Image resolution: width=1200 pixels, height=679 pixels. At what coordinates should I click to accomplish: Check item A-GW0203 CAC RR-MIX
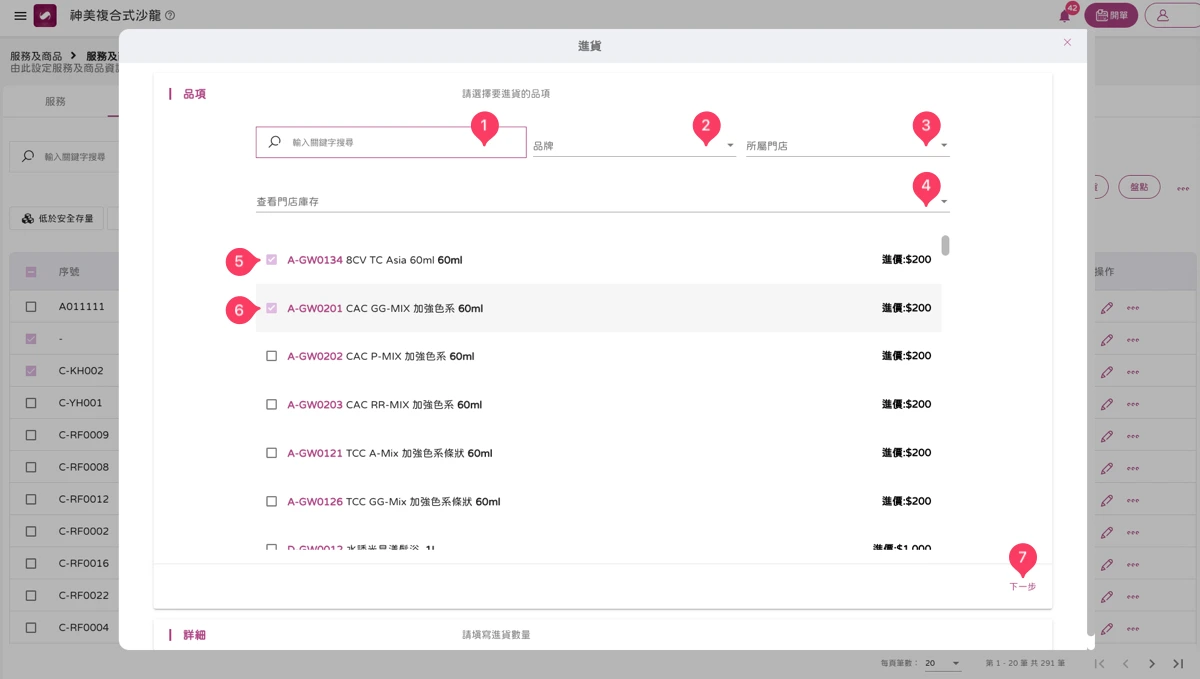pos(271,405)
